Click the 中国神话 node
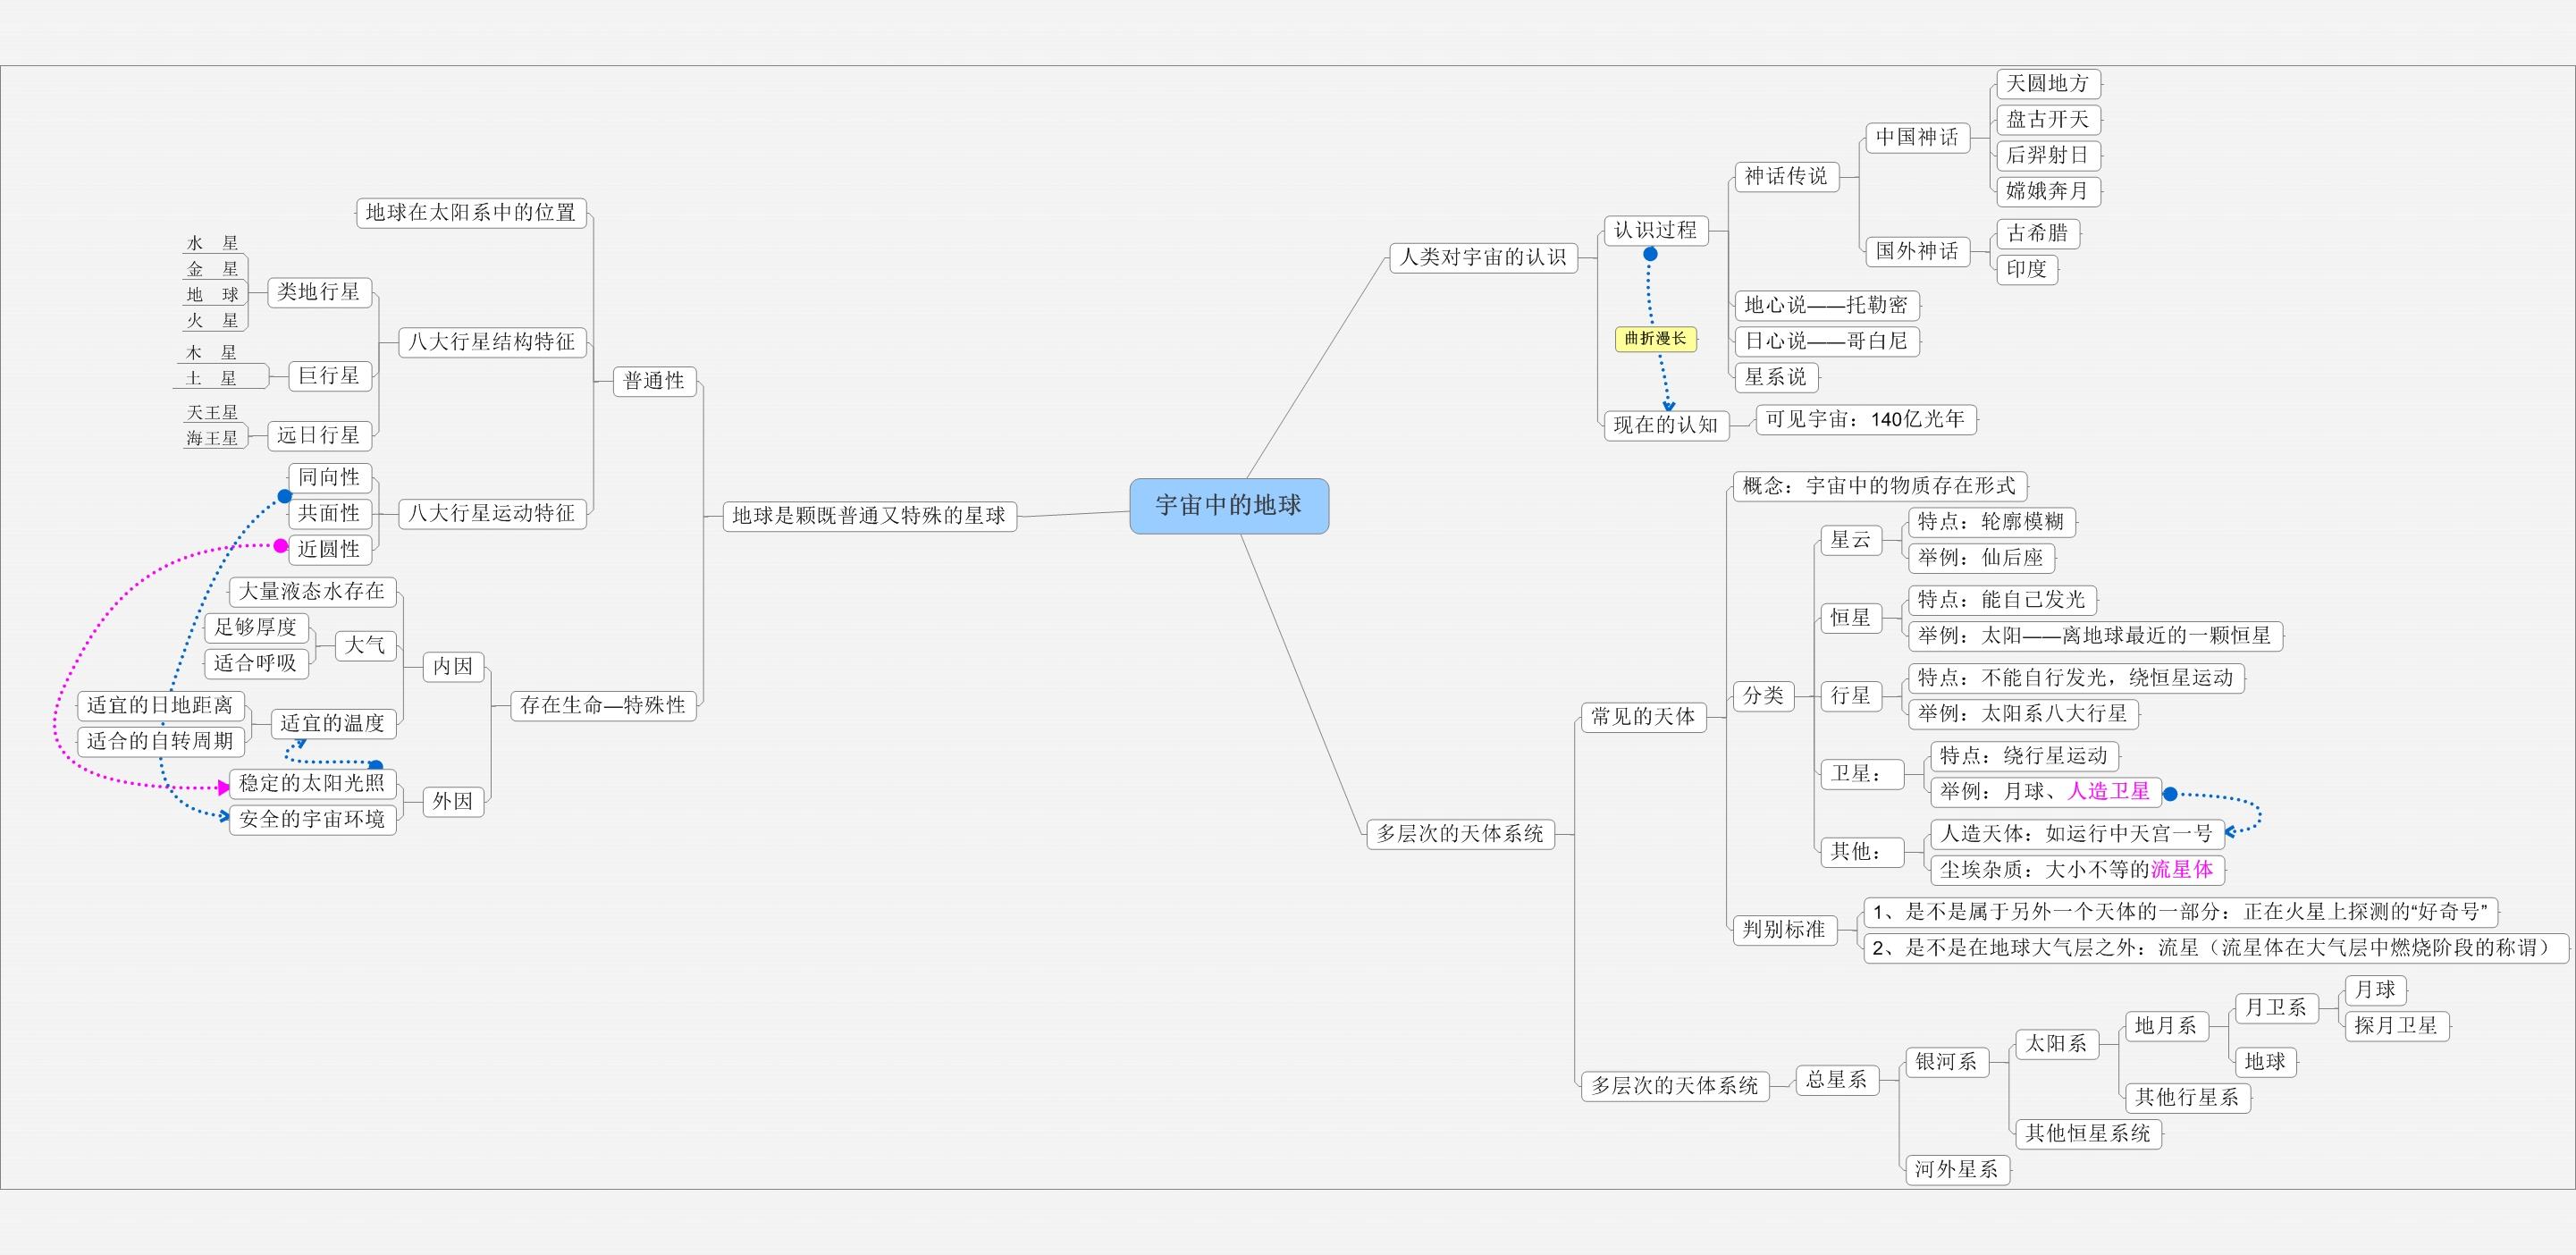The image size is (2576, 1255). [x=1917, y=138]
